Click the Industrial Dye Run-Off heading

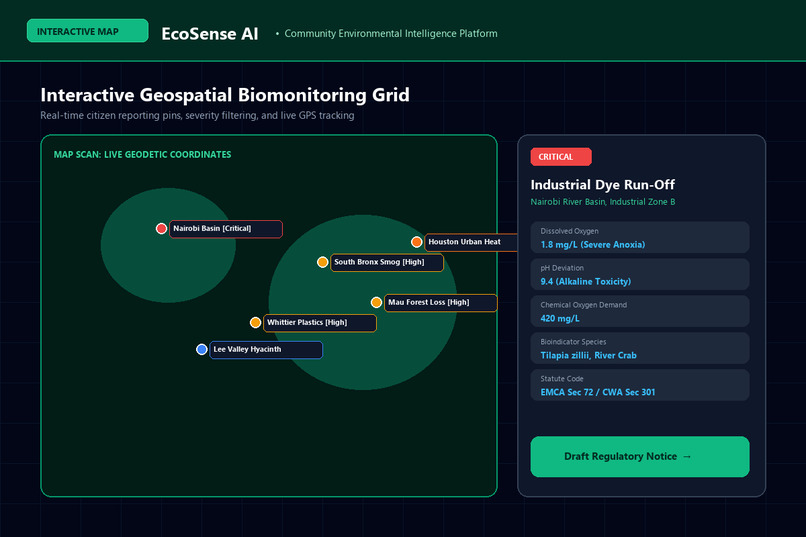coord(602,184)
